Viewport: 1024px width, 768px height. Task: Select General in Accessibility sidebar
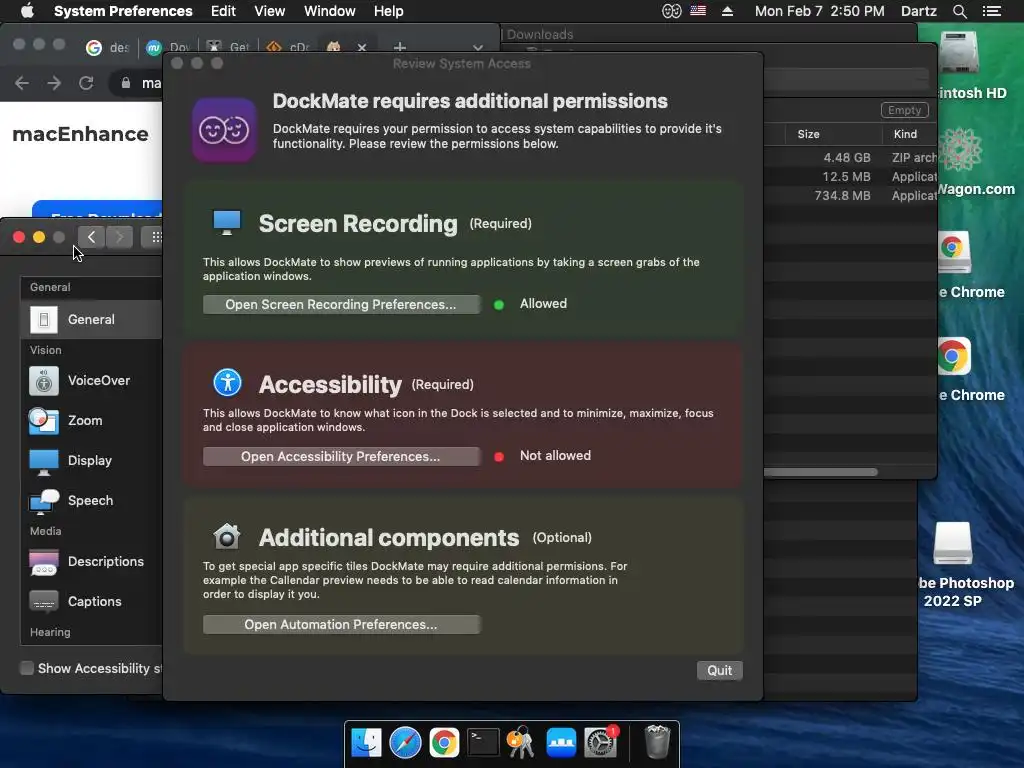click(x=91, y=319)
